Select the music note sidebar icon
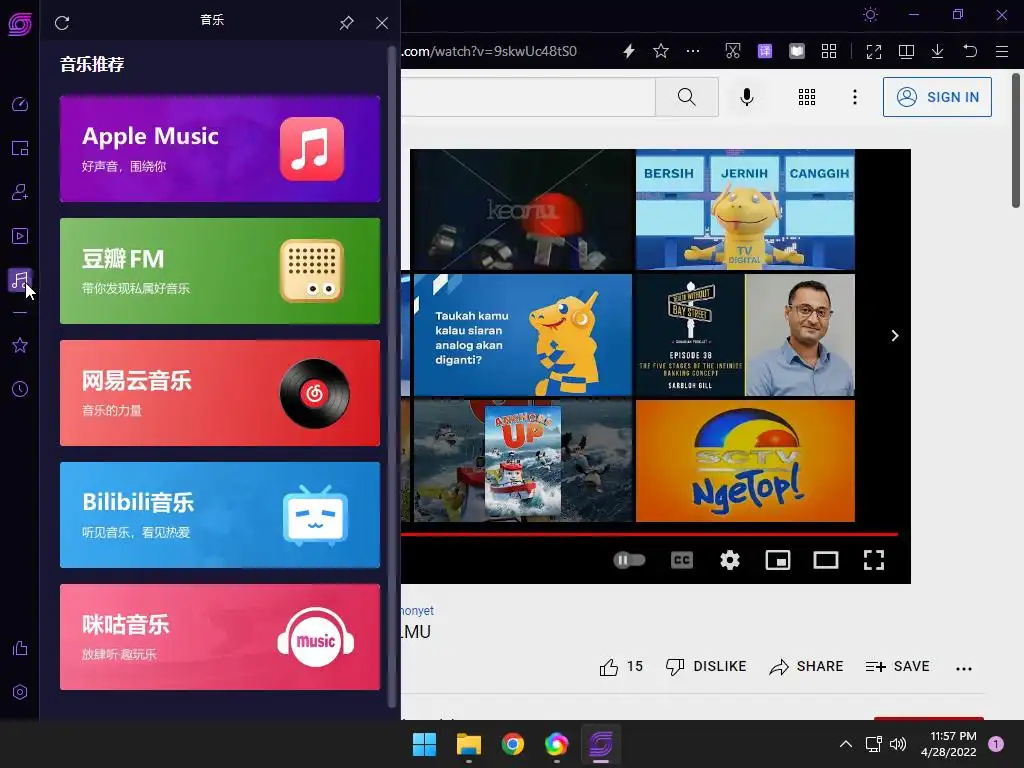Viewport: 1024px width, 768px height. click(20, 280)
